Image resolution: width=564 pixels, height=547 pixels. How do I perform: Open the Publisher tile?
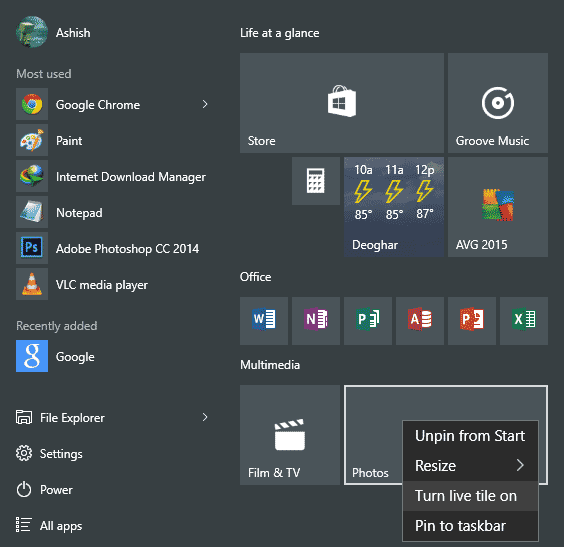click(x=368, y=321)
